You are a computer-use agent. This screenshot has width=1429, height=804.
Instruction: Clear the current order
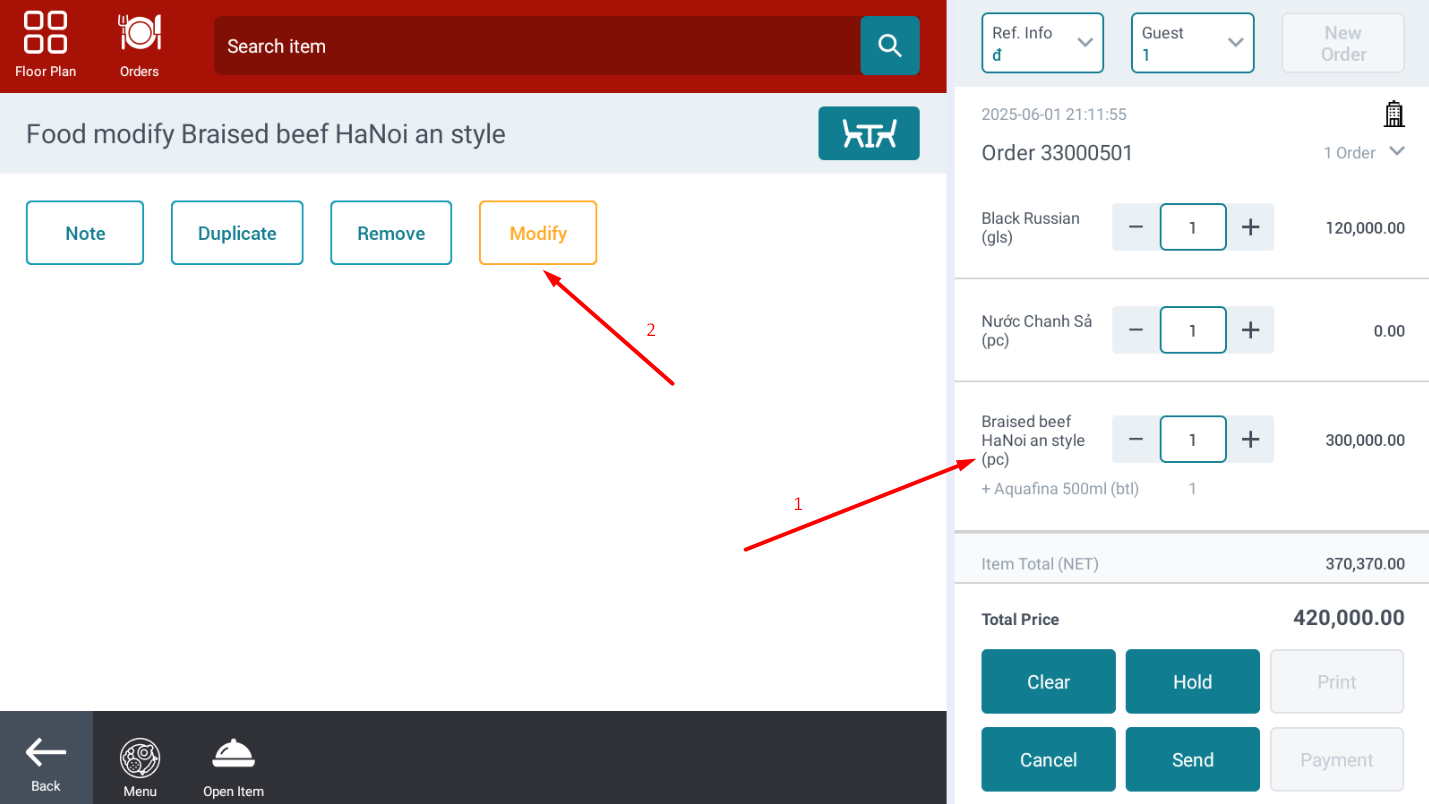1048,682
